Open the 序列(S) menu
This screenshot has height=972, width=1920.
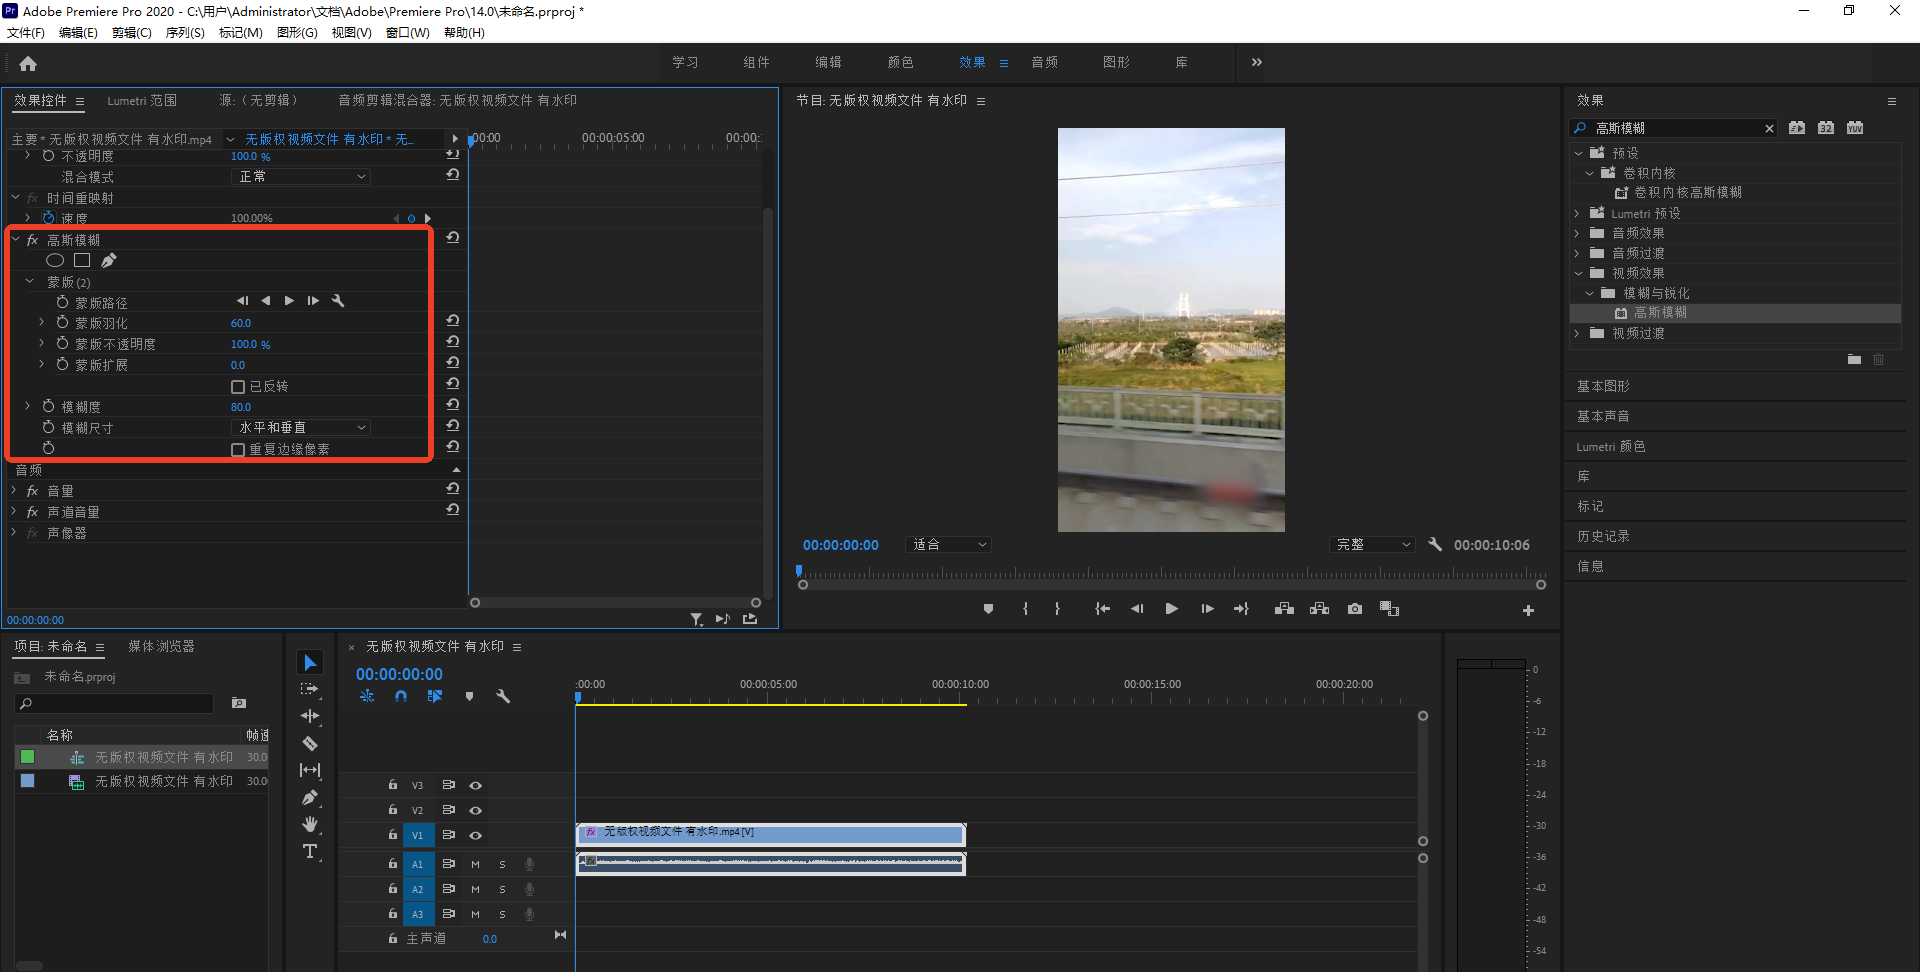(x=185, y=32)
